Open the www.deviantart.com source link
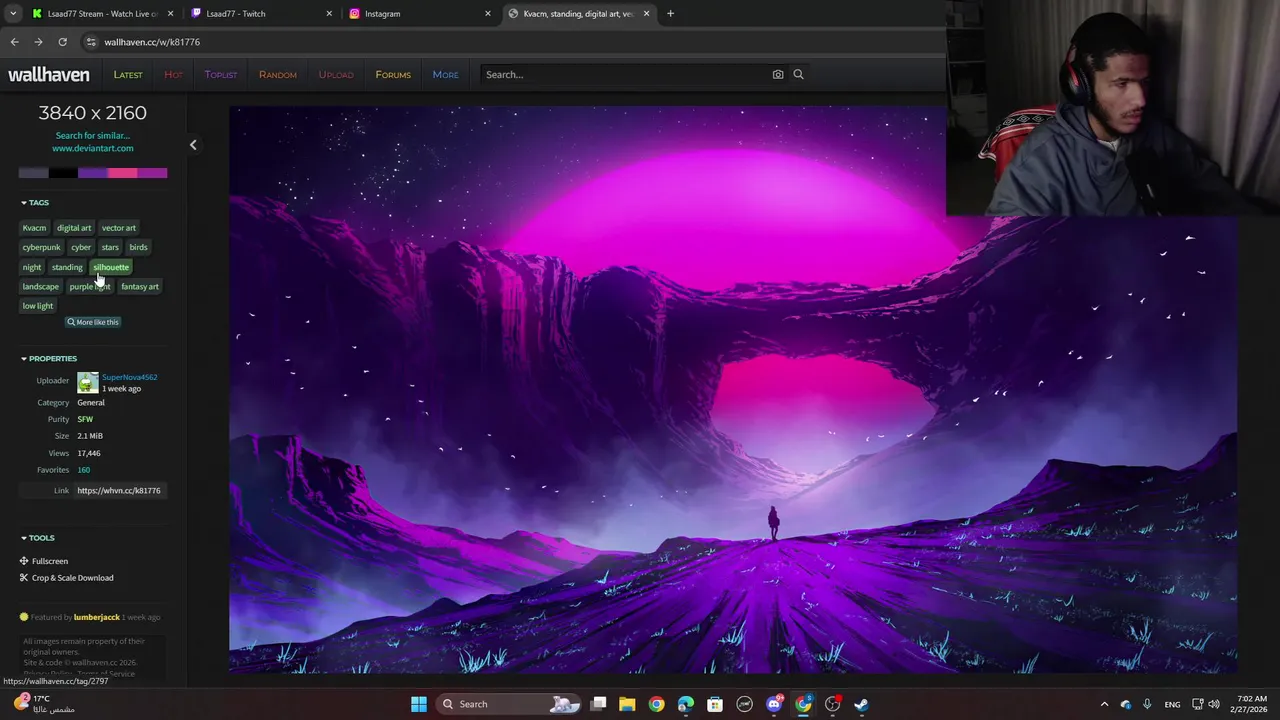 point(93,148)
